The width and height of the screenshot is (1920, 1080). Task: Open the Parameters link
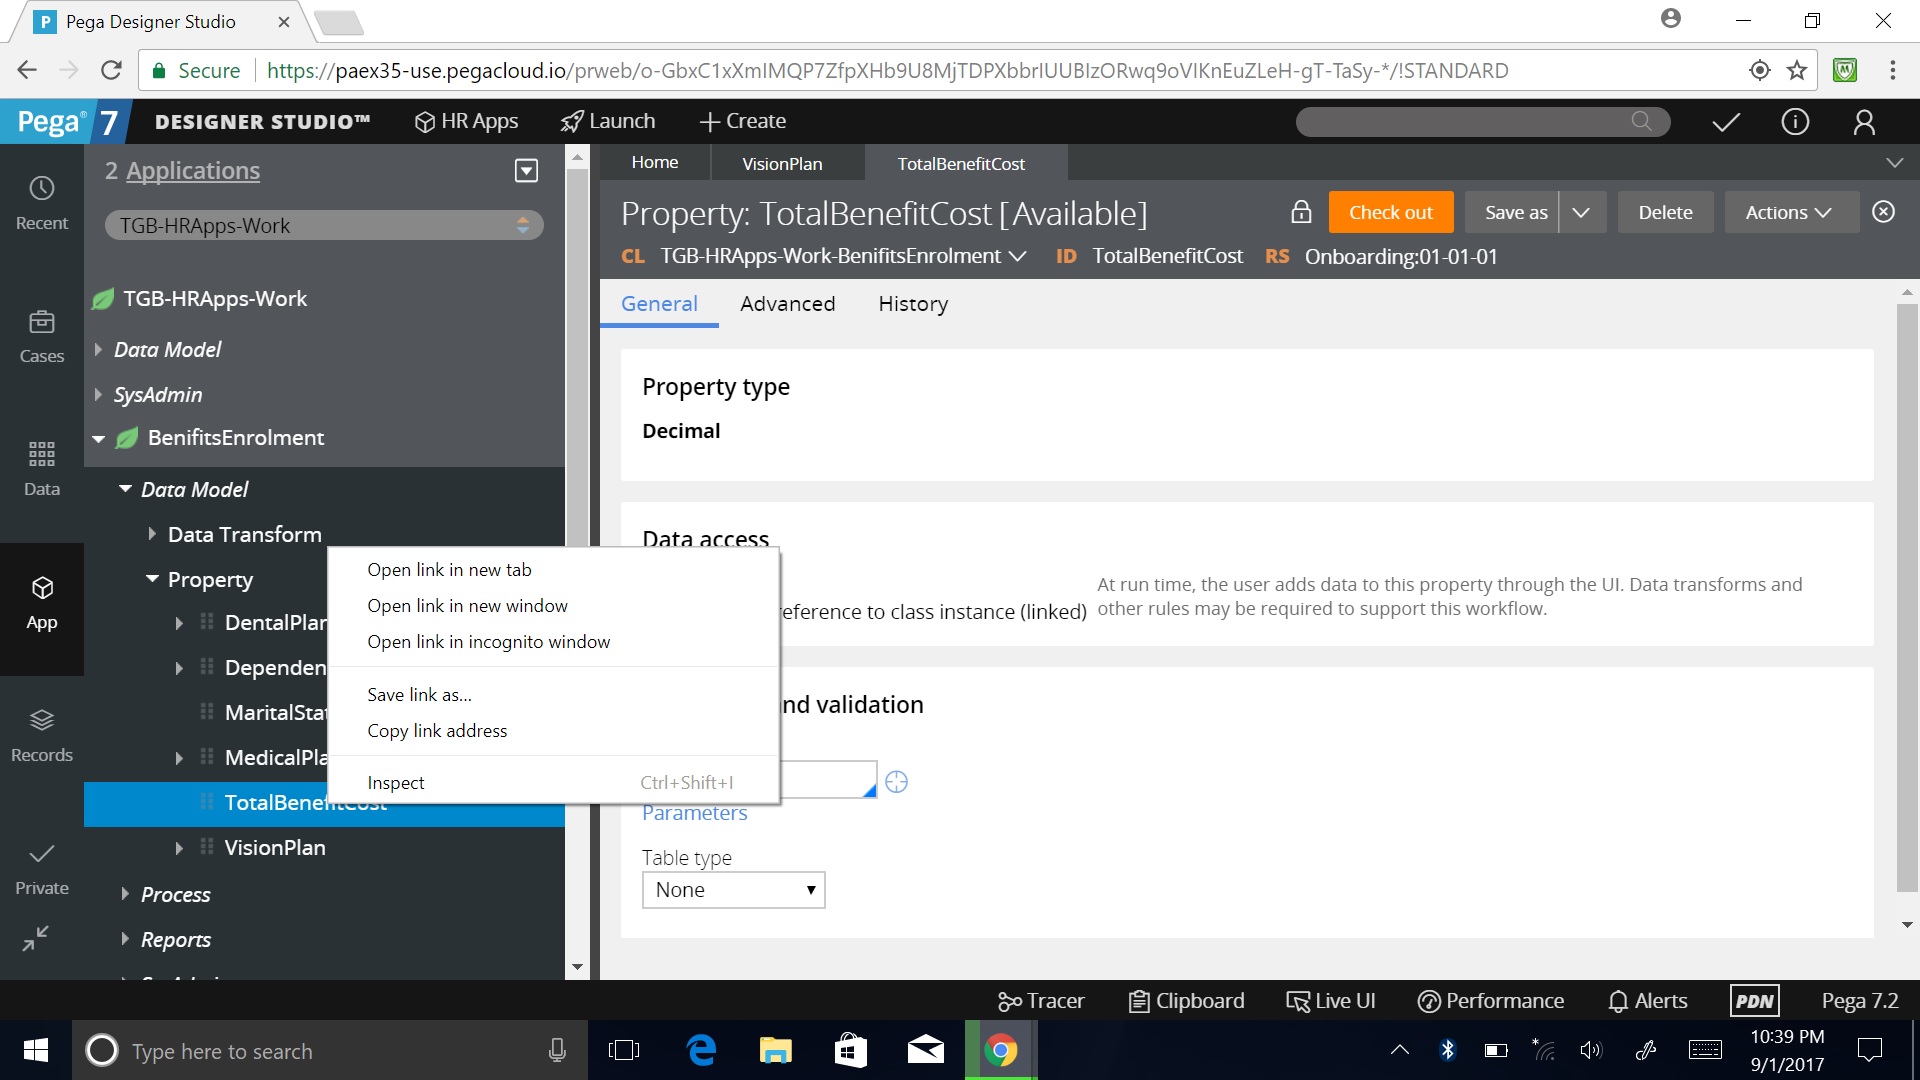point(694,813)
